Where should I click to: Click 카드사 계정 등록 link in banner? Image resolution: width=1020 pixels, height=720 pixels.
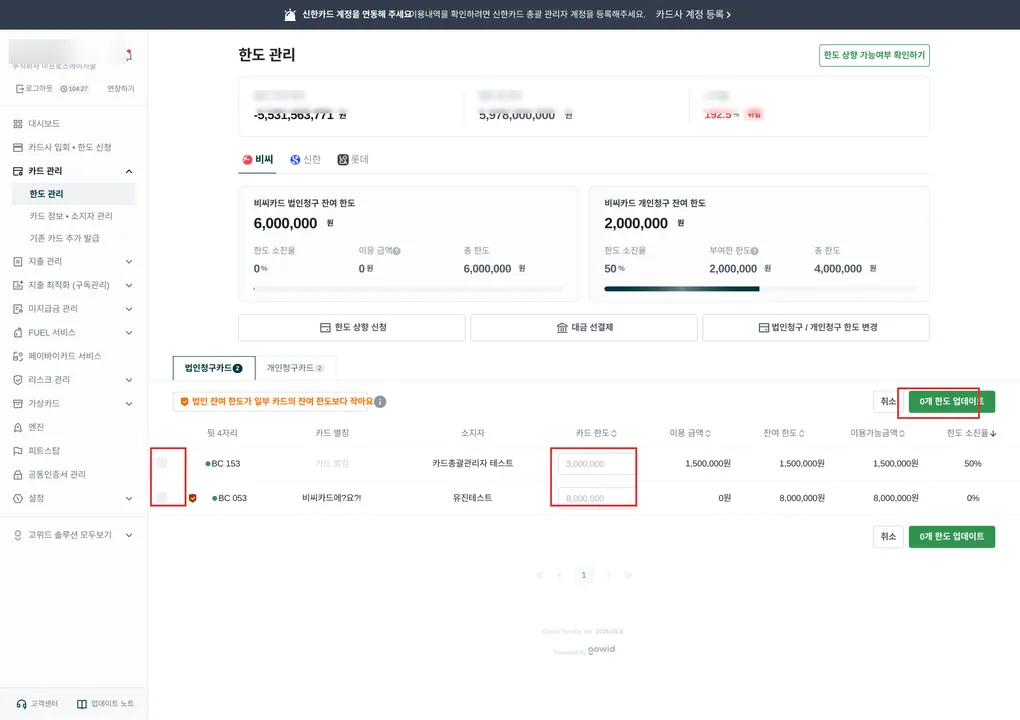coord(693,14)
